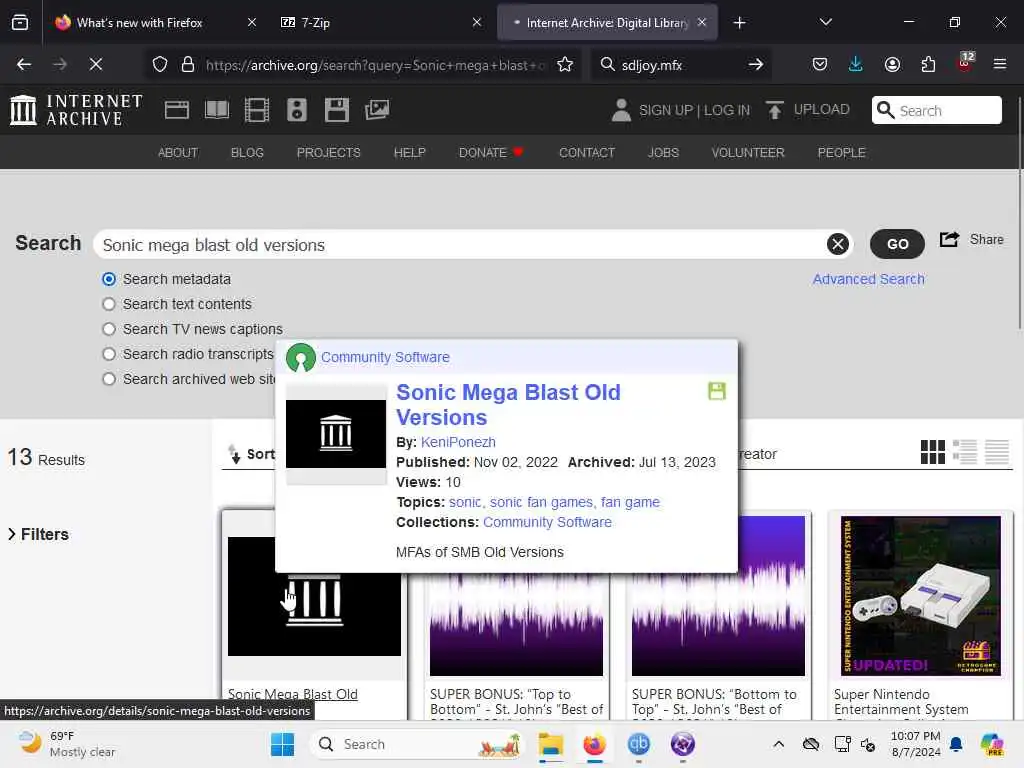Click the Community Software collection icon
Viewport: 1024px width, 768px height.
pyautogui.click(x=301, y=357)
